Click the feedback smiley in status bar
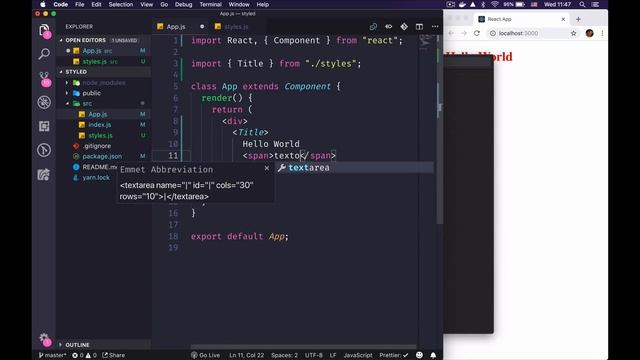The width and height of the screenshot is (640, 360). pos(419,355)
